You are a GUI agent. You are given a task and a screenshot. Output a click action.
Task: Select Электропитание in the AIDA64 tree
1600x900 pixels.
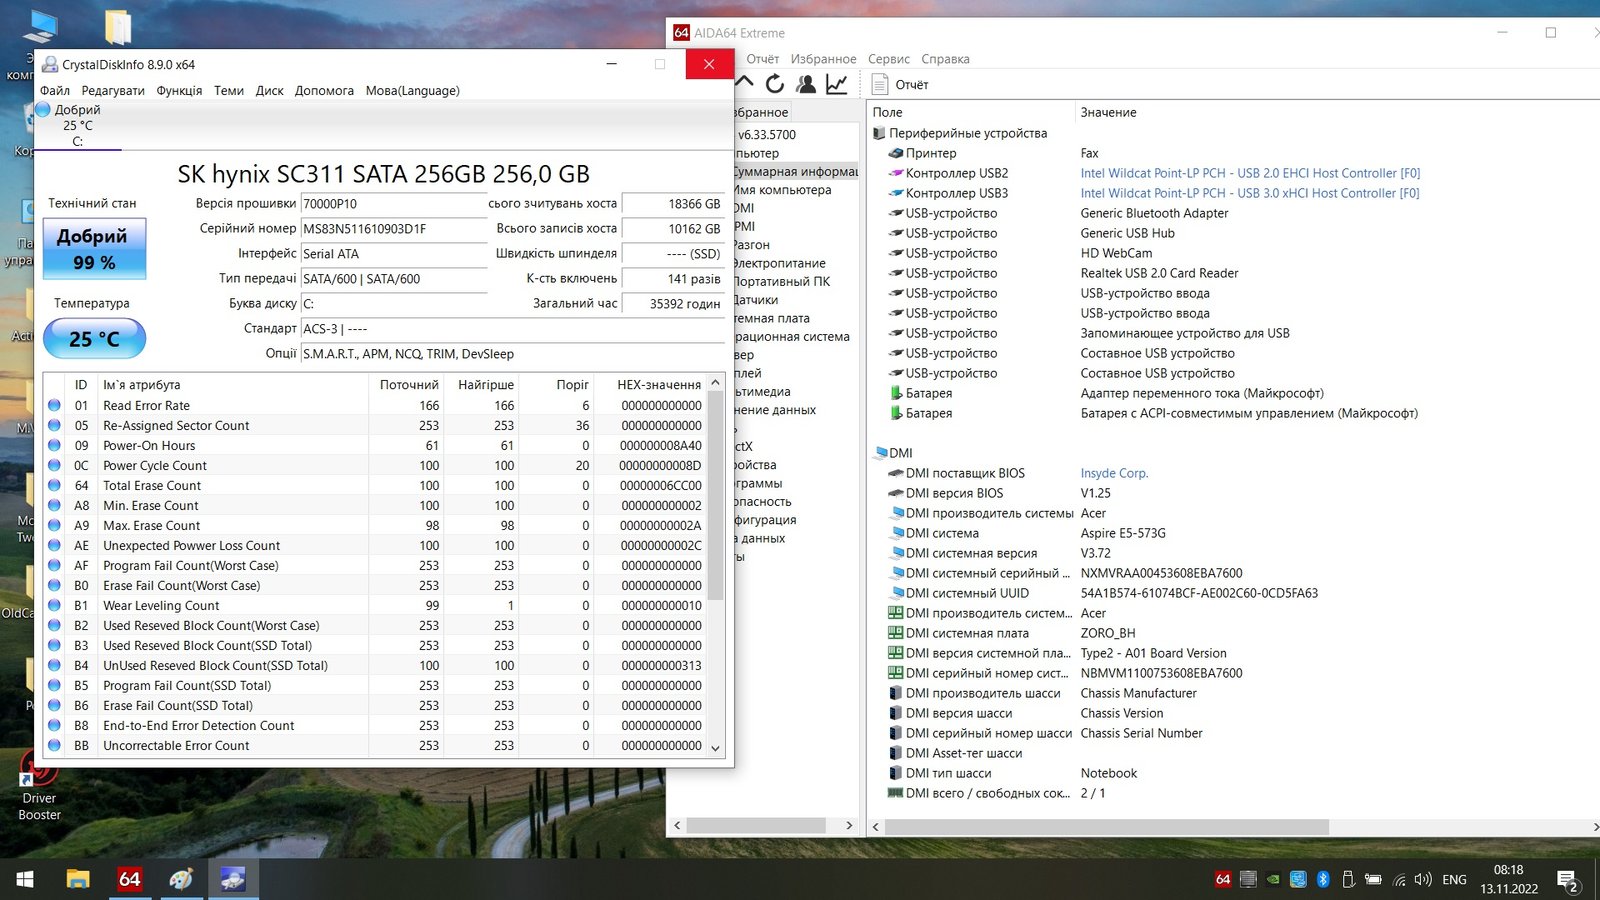pos(780,263)
